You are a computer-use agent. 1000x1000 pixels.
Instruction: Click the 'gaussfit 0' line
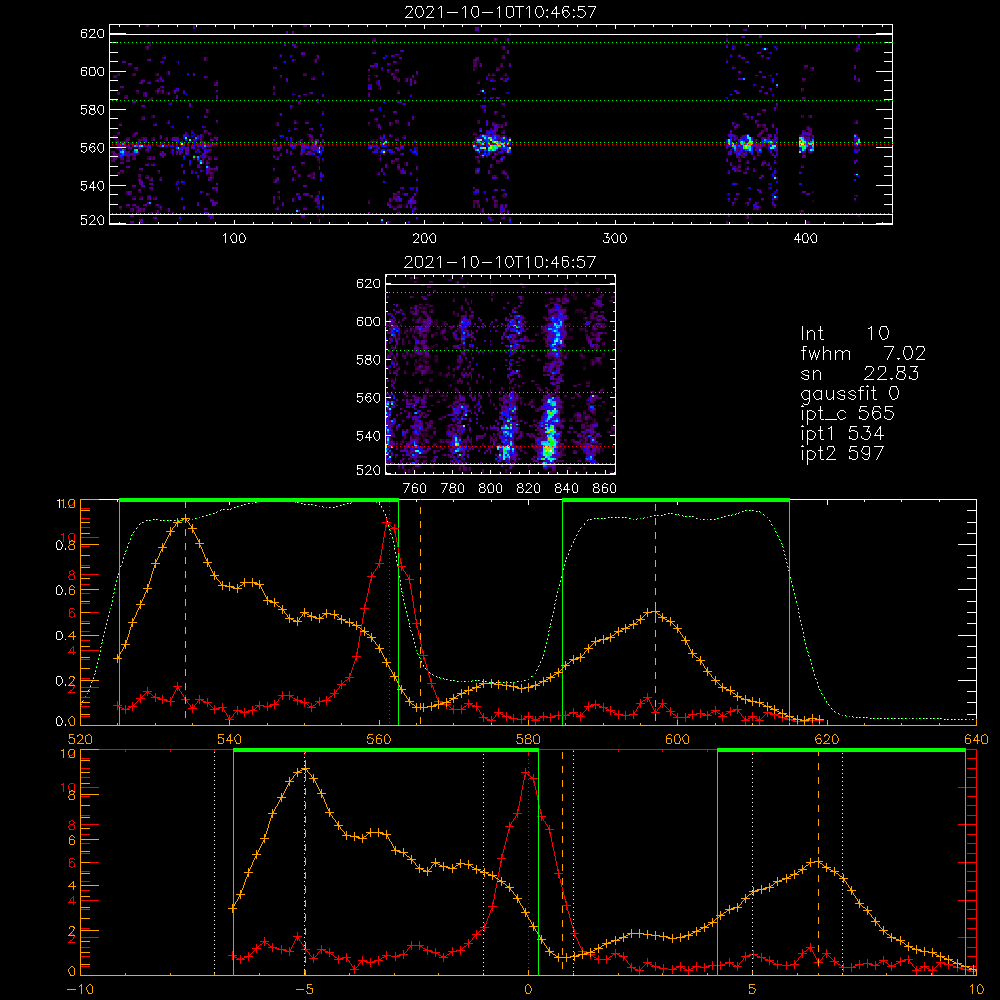tap(849, 393)
